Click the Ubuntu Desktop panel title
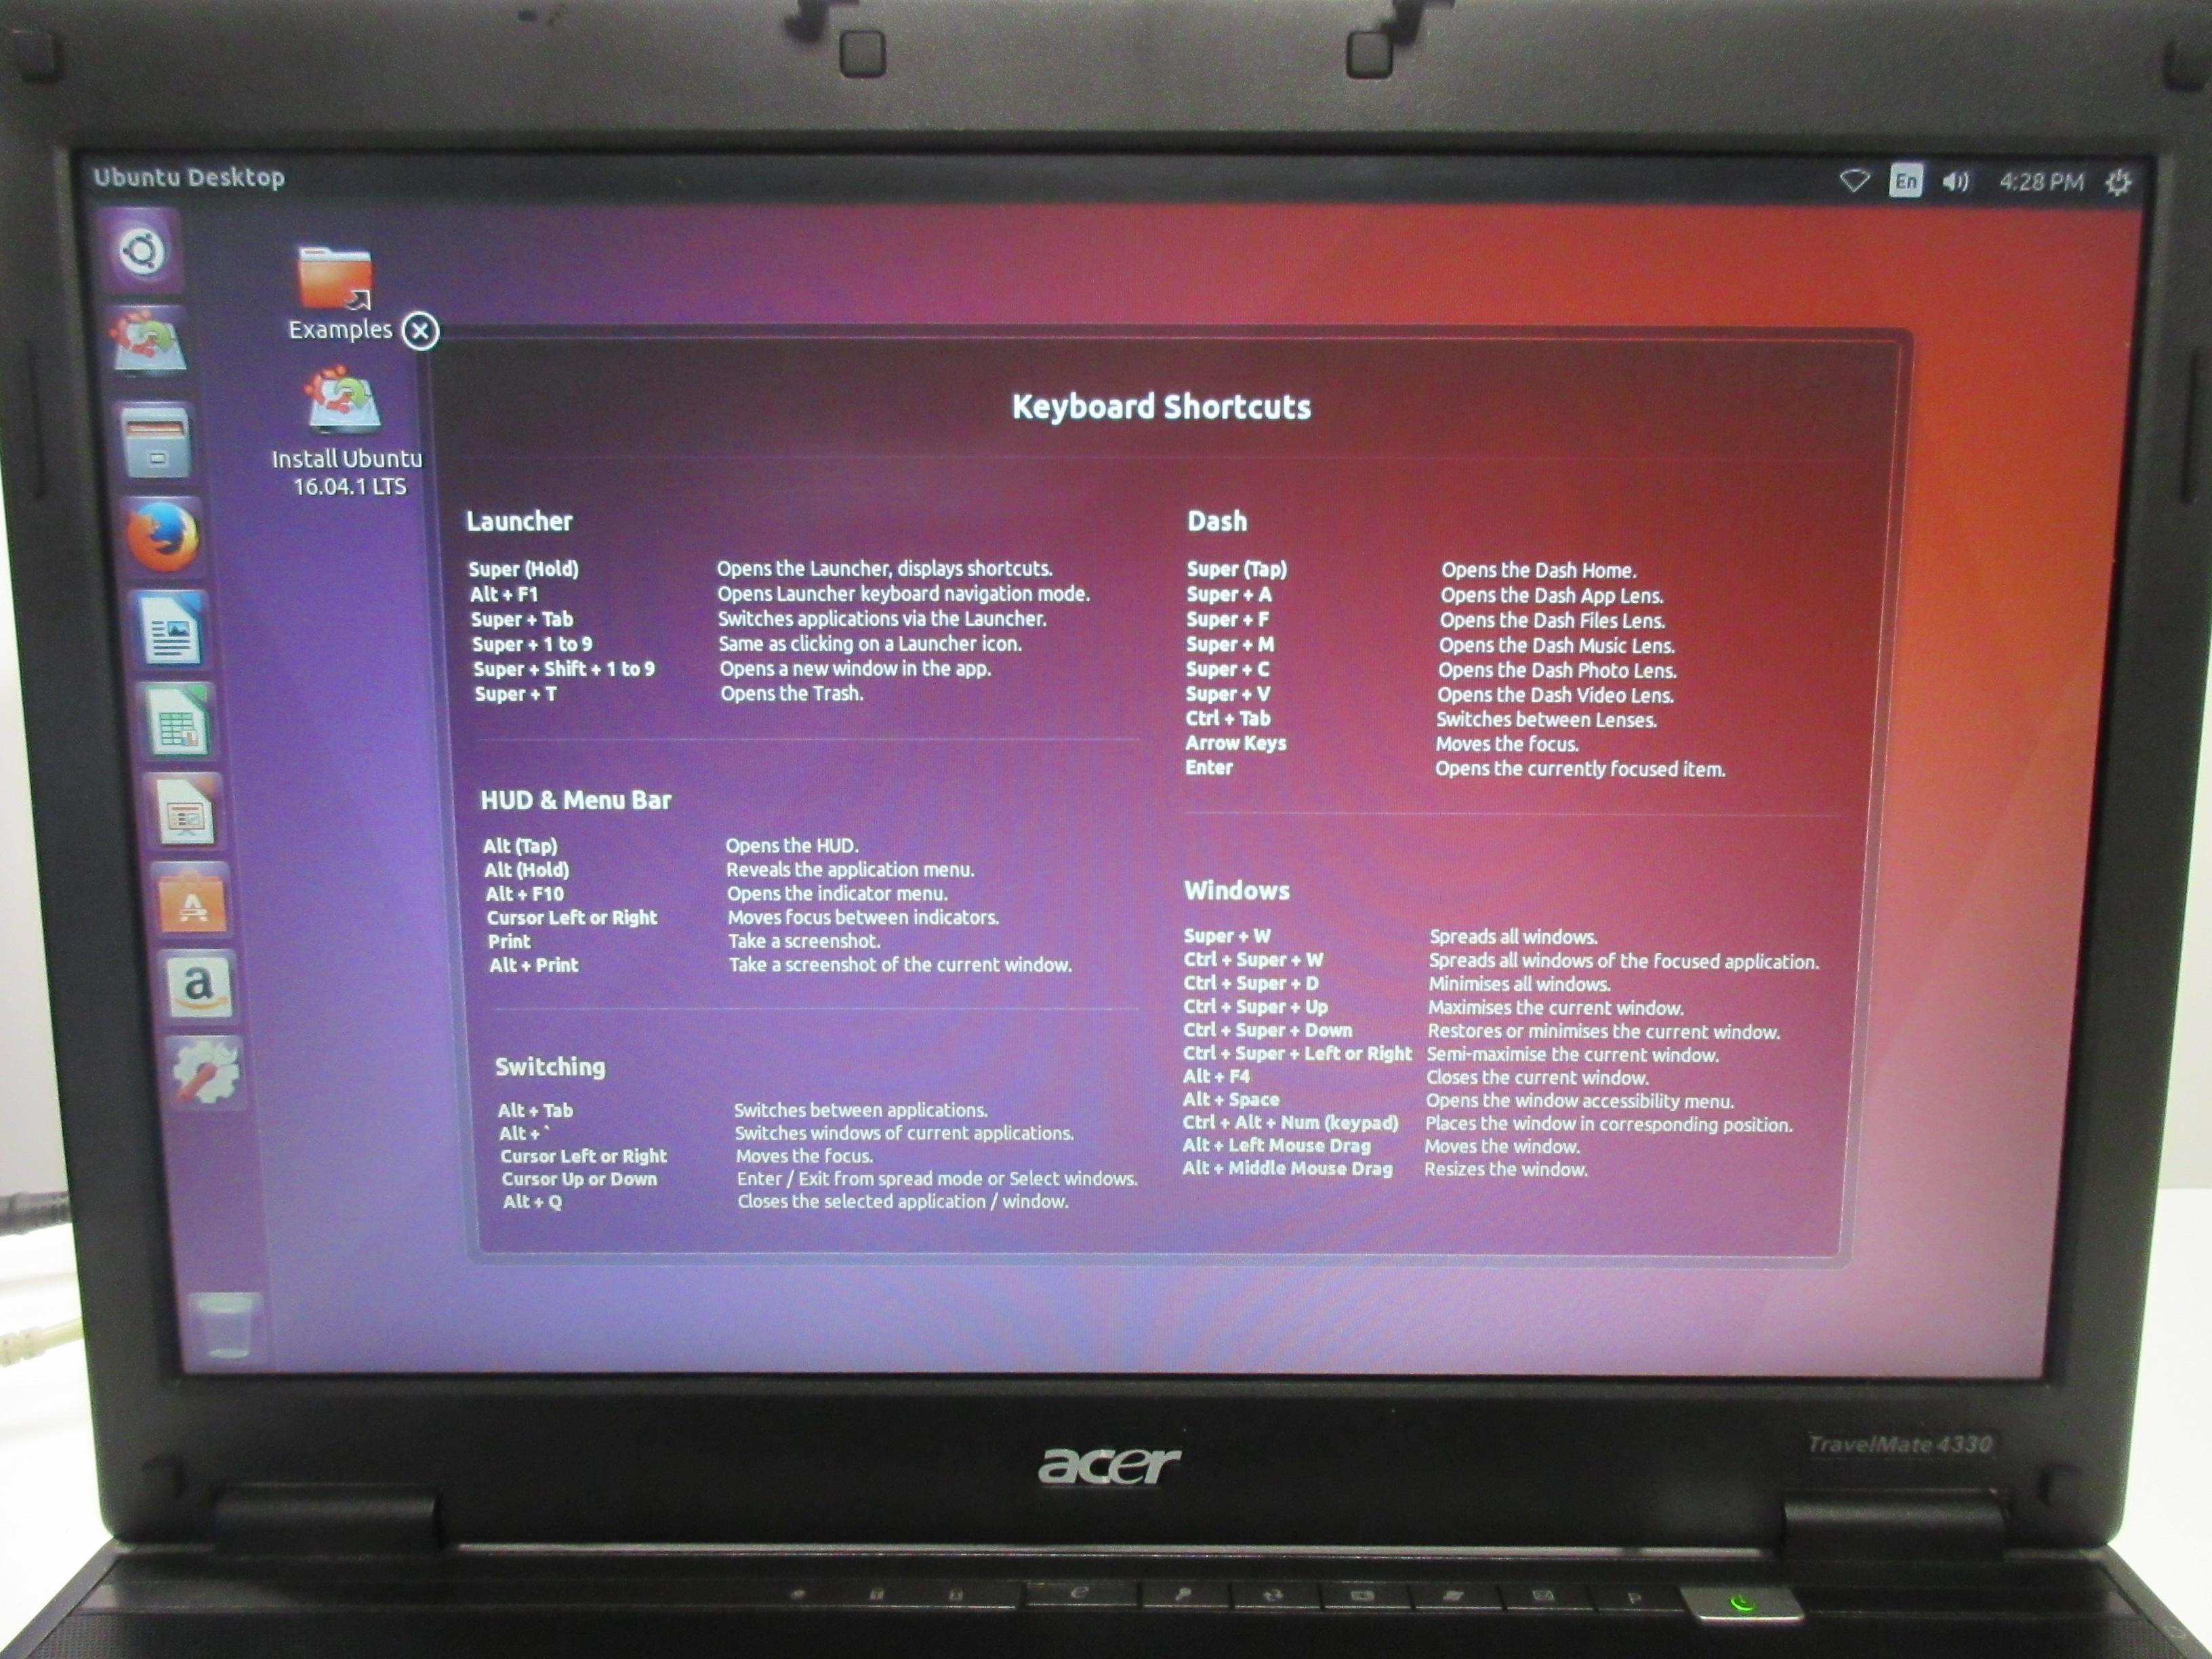The image size is (2212, 1659). pos(189,178)
